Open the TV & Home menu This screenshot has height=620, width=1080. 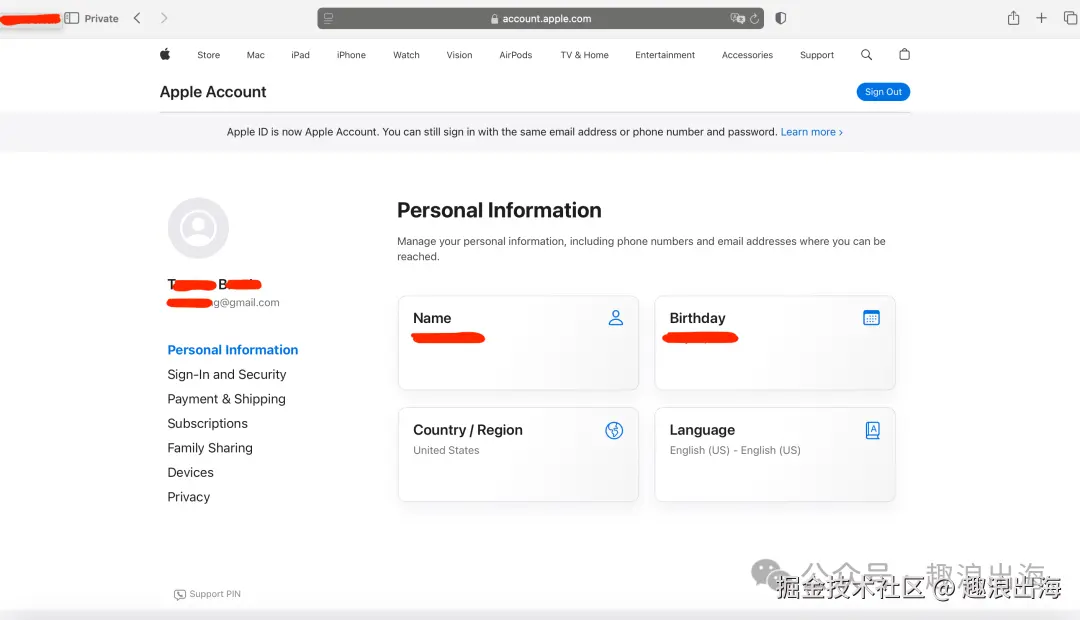(585, 55)
